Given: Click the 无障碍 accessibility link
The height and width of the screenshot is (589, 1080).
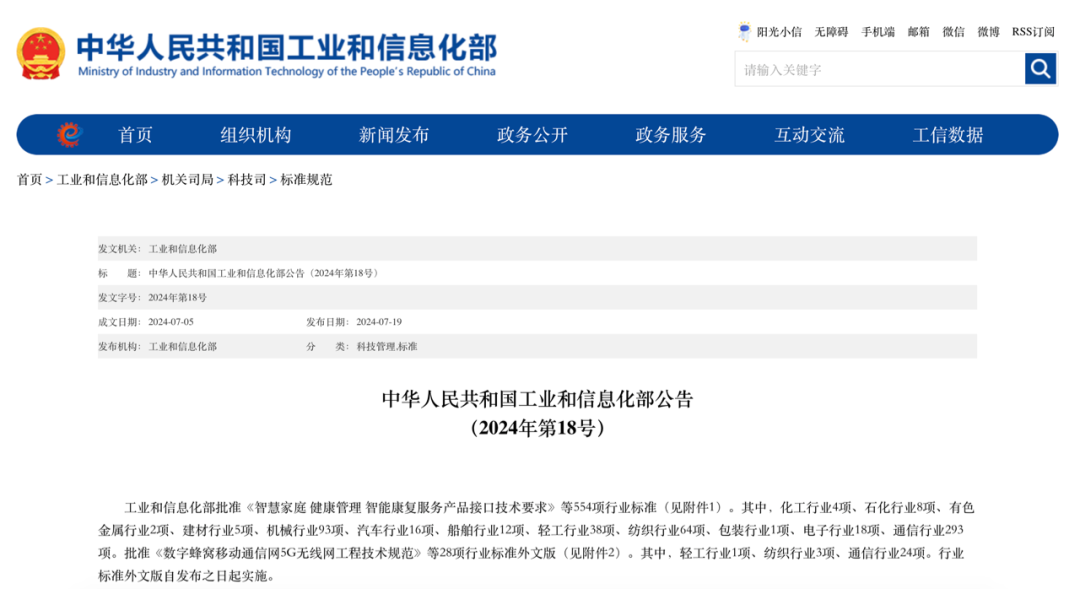Looking at the screenshot, I should coord(831,32).
